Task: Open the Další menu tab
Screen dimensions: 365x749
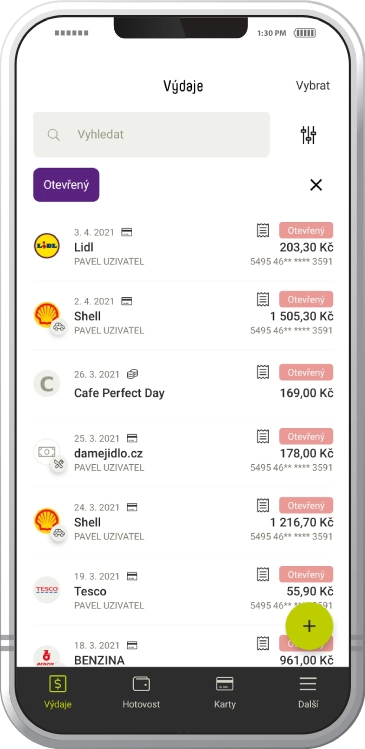Action: 308,692
